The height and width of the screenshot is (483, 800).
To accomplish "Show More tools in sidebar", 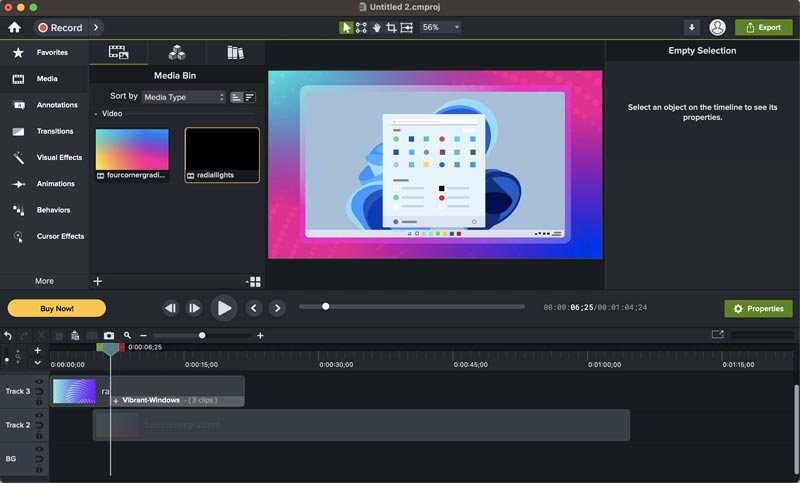I will [x=44, y=281].
